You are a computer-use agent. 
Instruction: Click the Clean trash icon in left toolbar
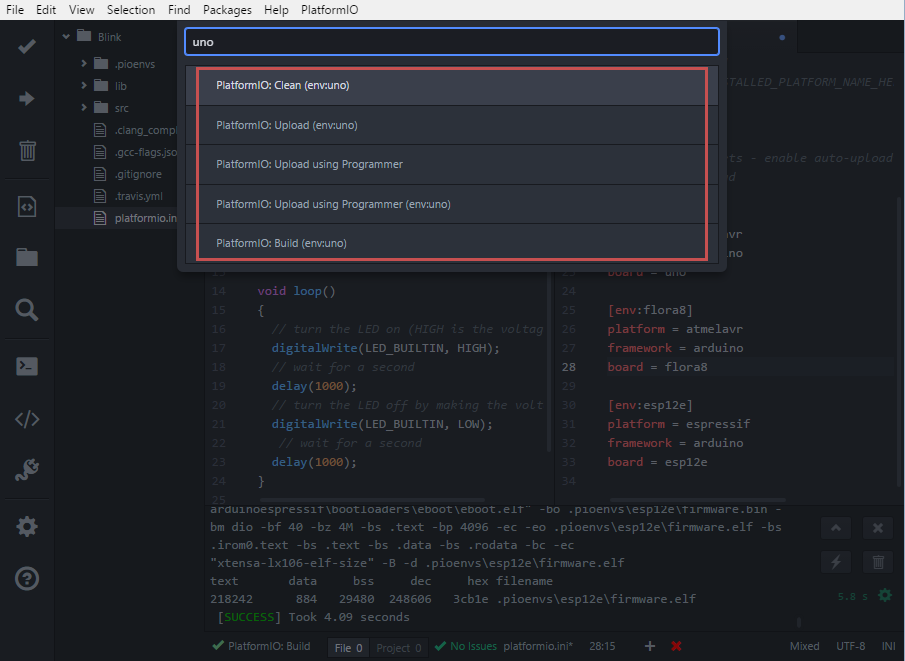point(27,151)
